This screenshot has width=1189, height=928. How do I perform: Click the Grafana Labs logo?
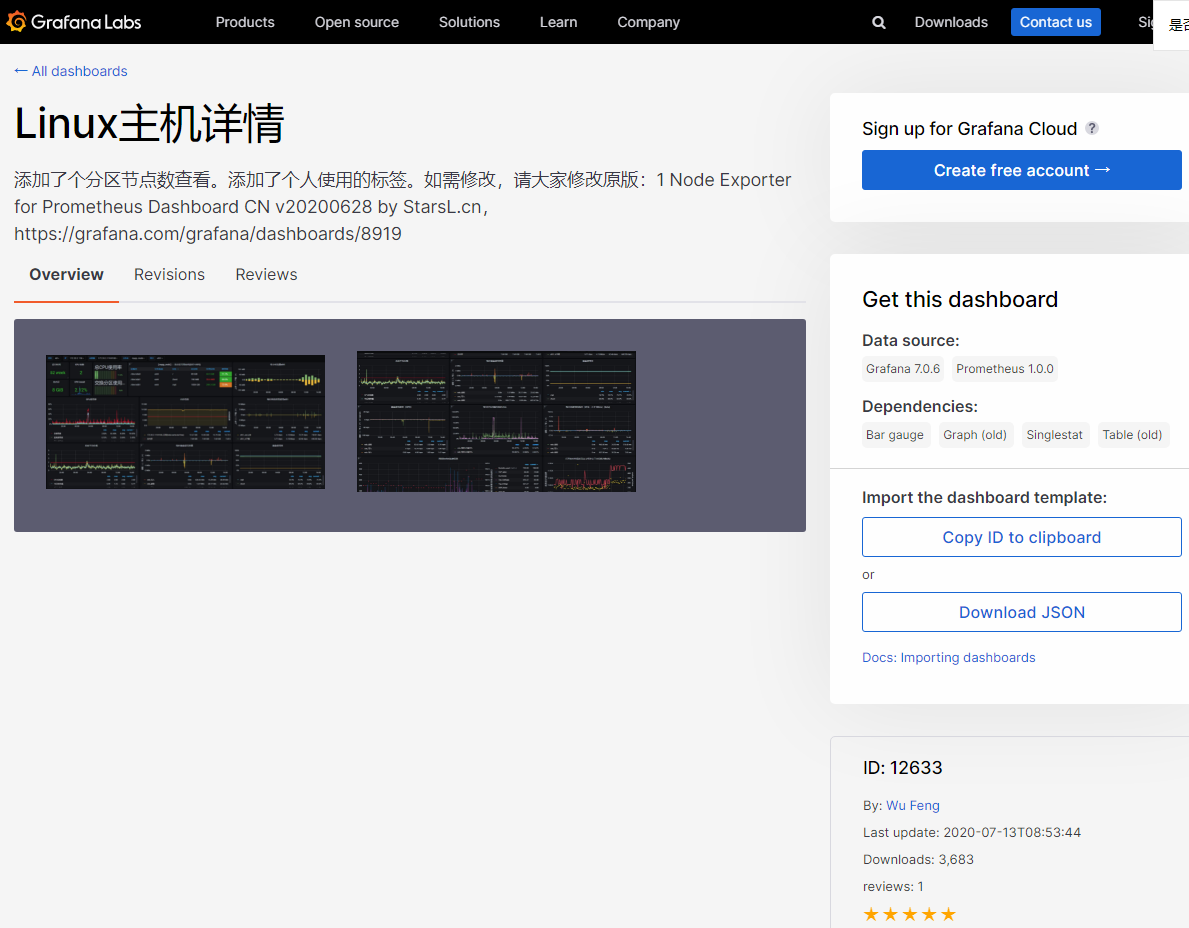click(74, 22)
